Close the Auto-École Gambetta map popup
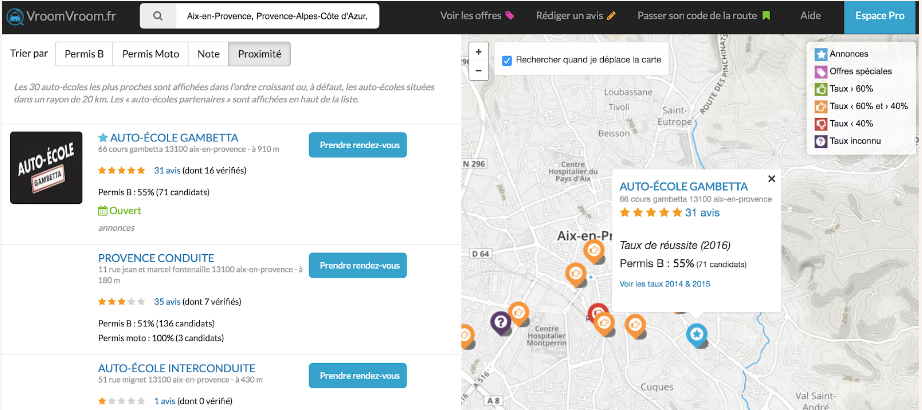This screenshot has height=410, width=922. tap(772, 179)
